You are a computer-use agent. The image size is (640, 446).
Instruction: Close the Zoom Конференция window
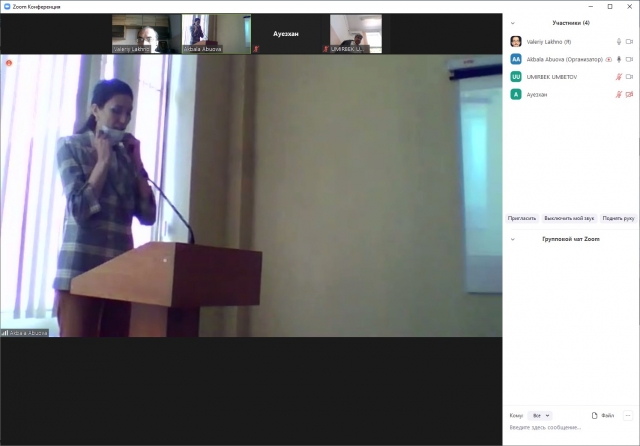[629, 7]
